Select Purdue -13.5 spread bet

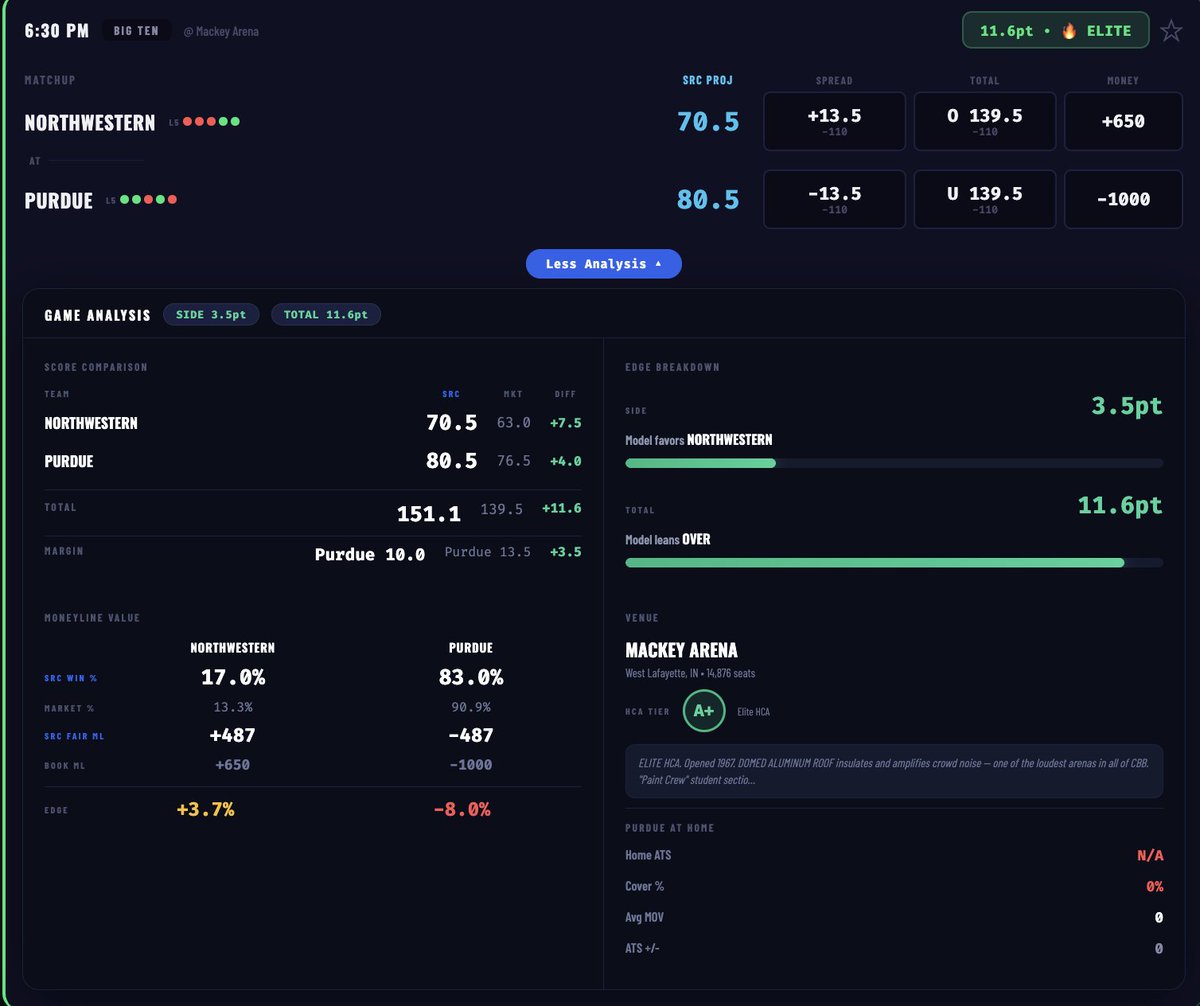tap(834, 199)
